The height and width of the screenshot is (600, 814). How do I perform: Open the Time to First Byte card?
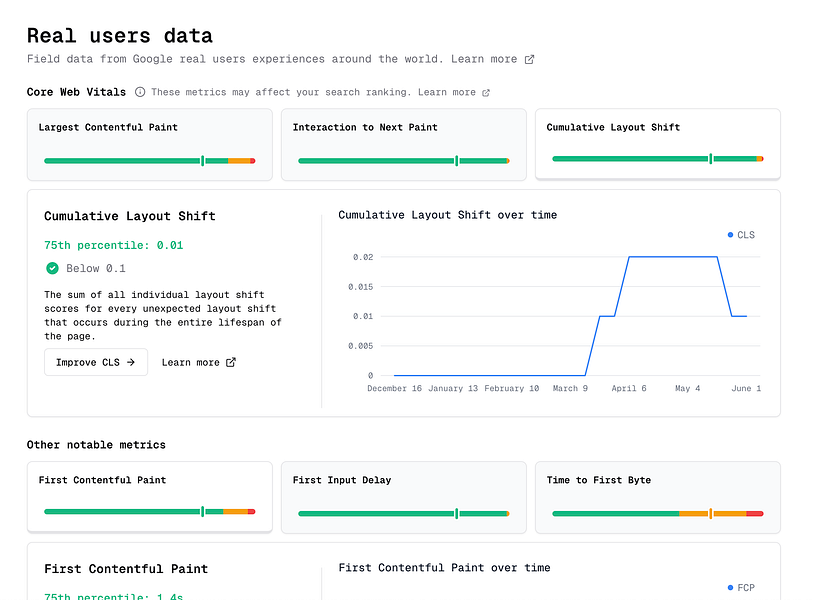[x=657, y=497]
